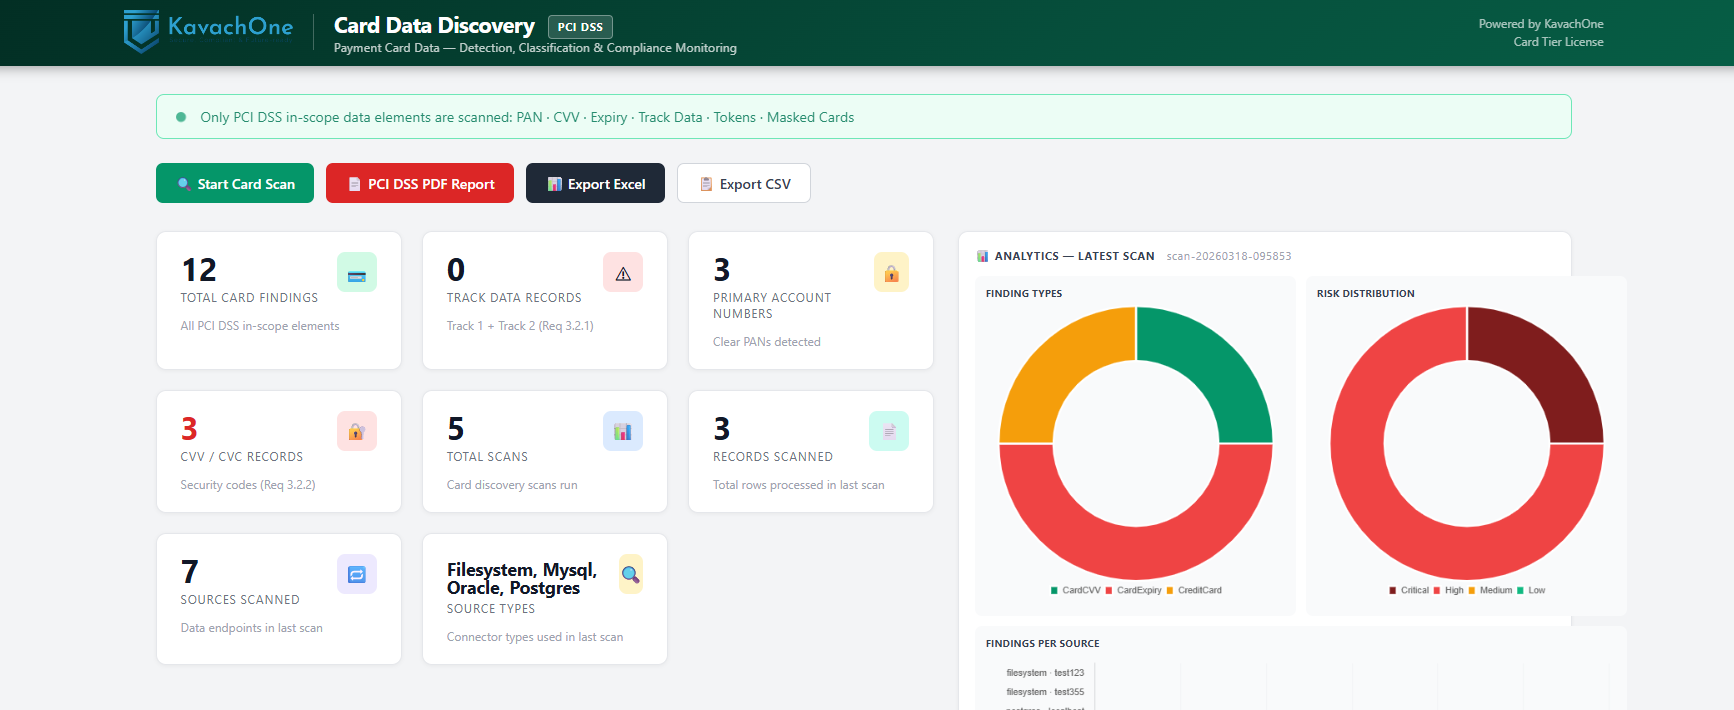Image resolution: width=1734 pixels, height=710 pixels.
Task: Click the lock icon on CVV / CVC Records
Action: [357, 432]
